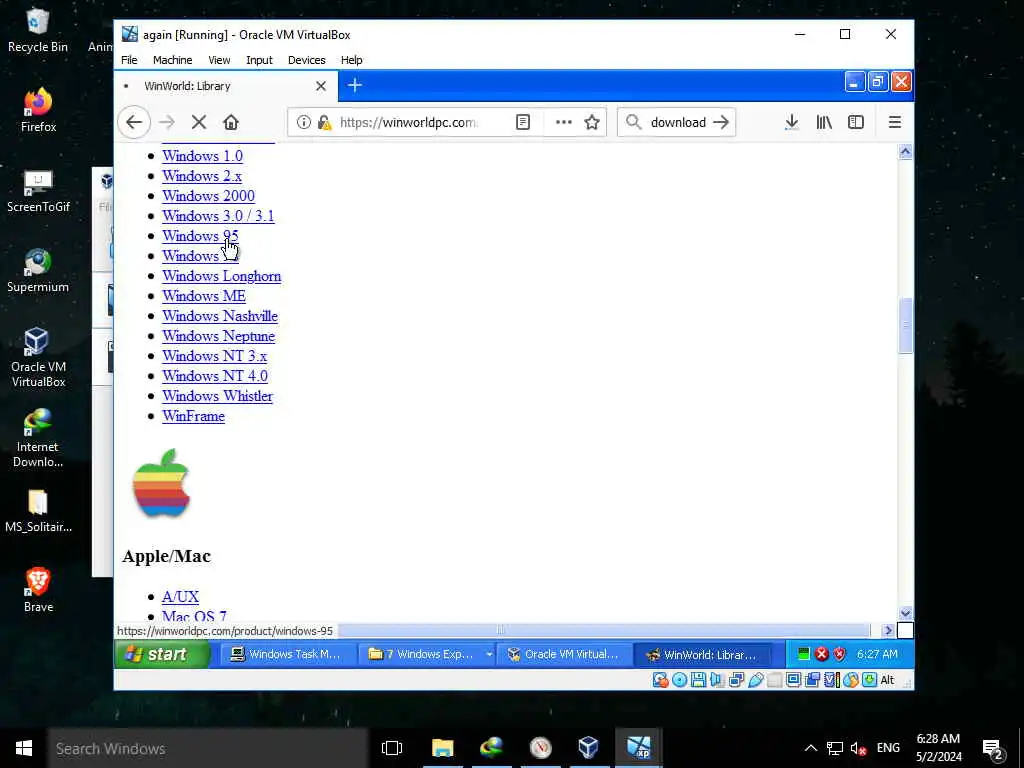This screenshot has width=1024, height=768.
Task: Click horizontal scrollbar right arrow
Action: coord(888,630)
